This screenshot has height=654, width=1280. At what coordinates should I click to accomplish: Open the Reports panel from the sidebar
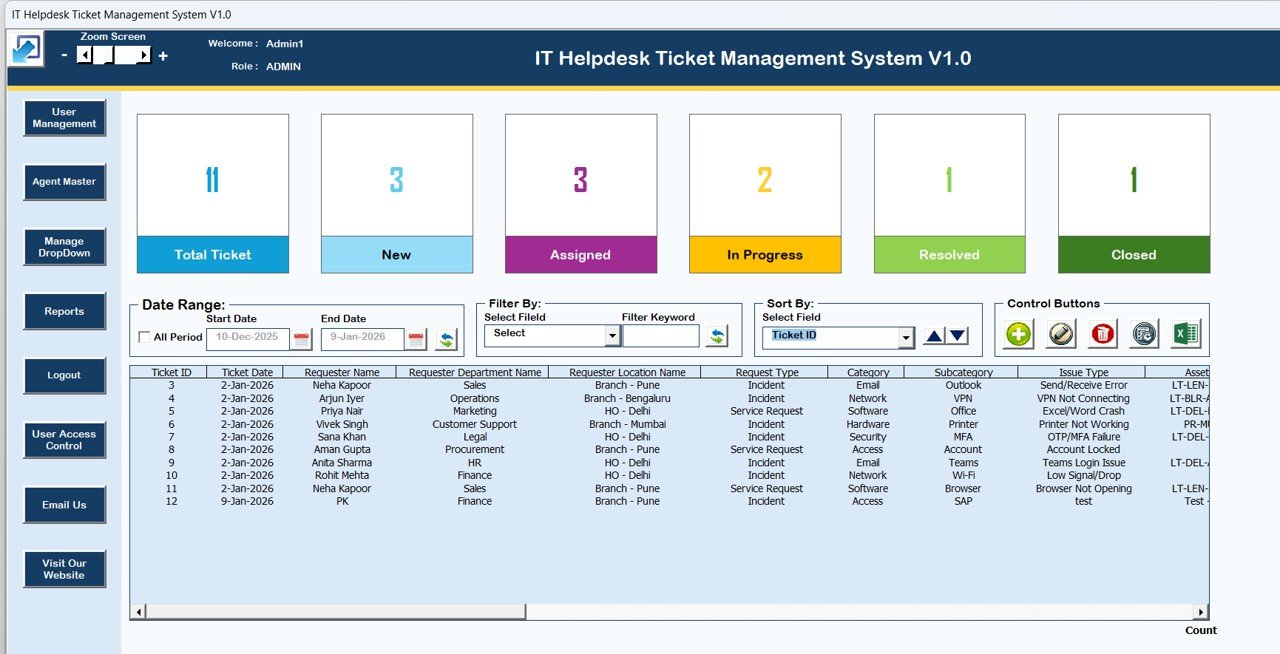[x=64, y=311]
